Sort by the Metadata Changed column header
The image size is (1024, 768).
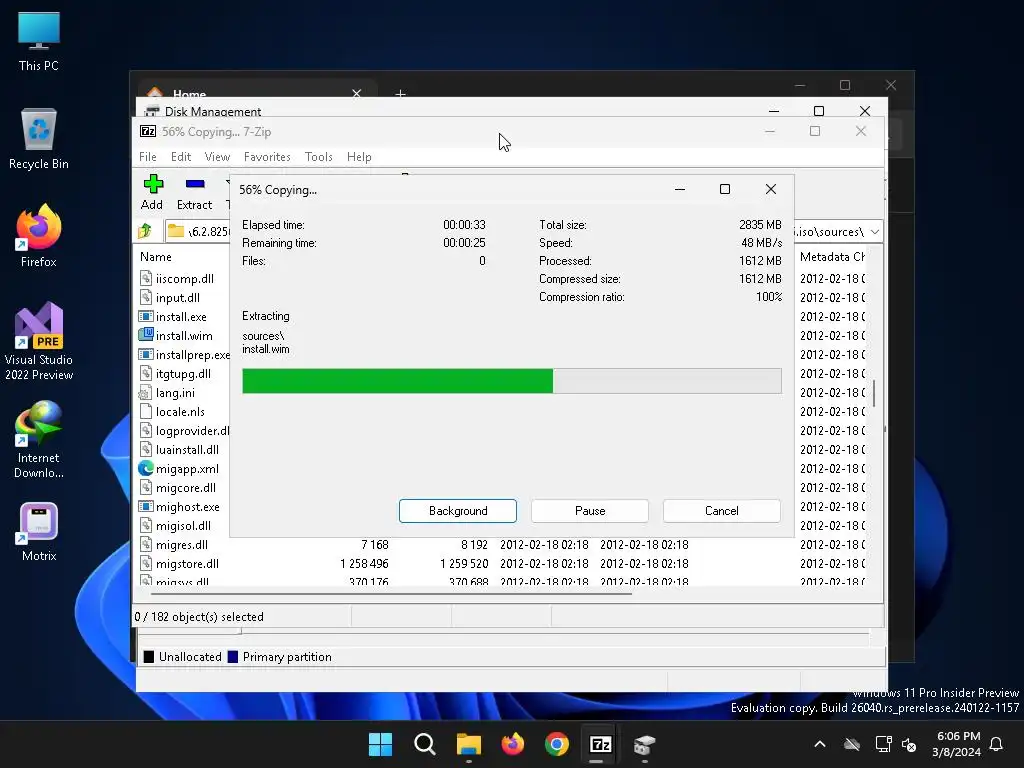[832, 257]
